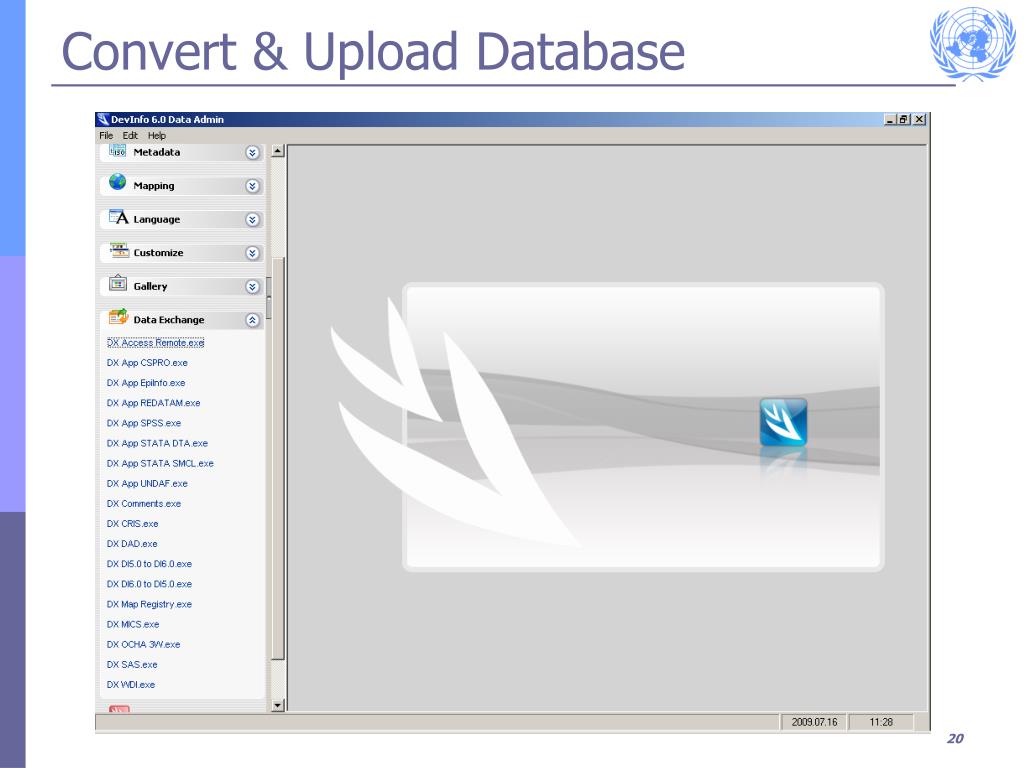Select the Mapping panel header

(182, 186)
